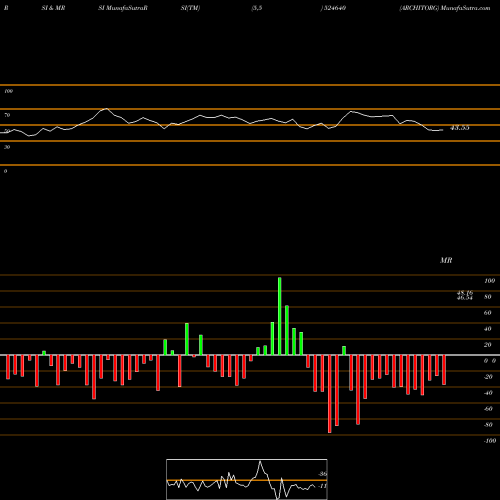Click the "(5,5" parameter text
Viewport: 500px width, 500px height.
tap(257, 8)
